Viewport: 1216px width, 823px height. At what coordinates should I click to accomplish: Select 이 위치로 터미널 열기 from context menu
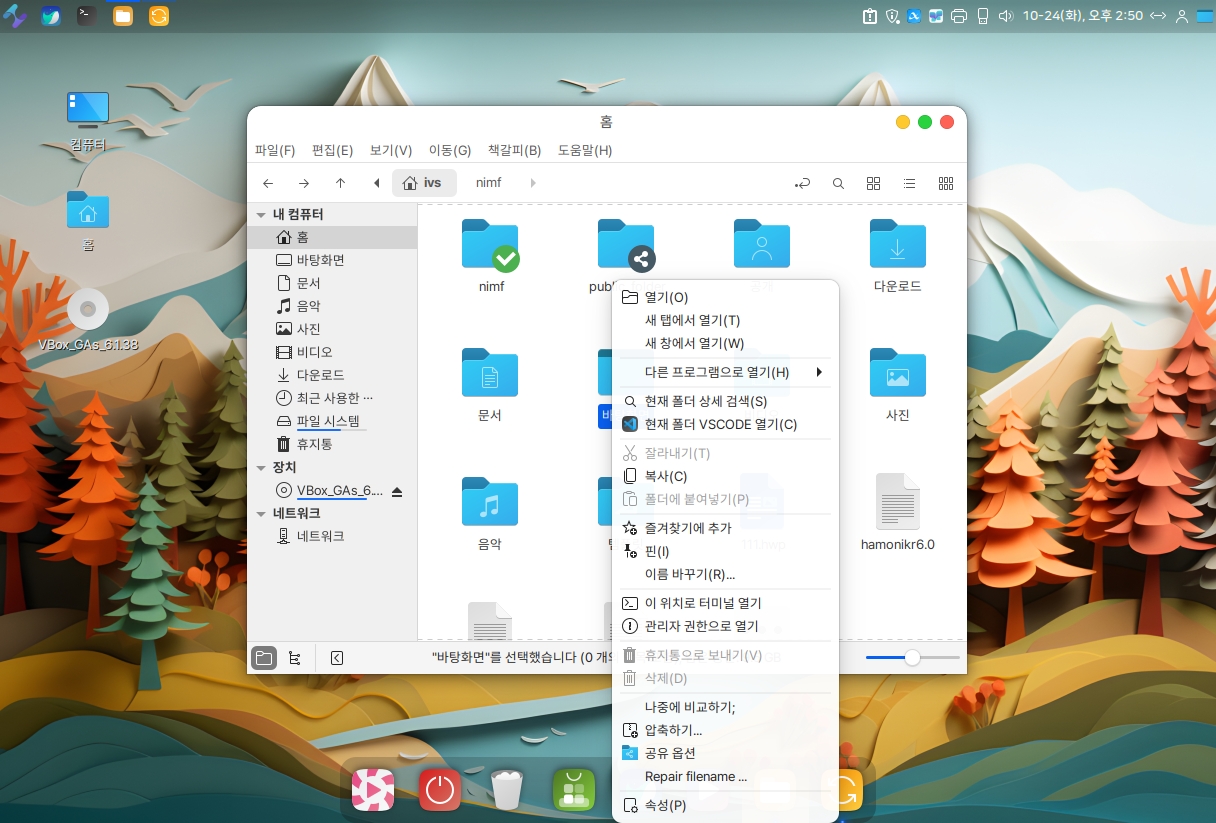[702, 603]
